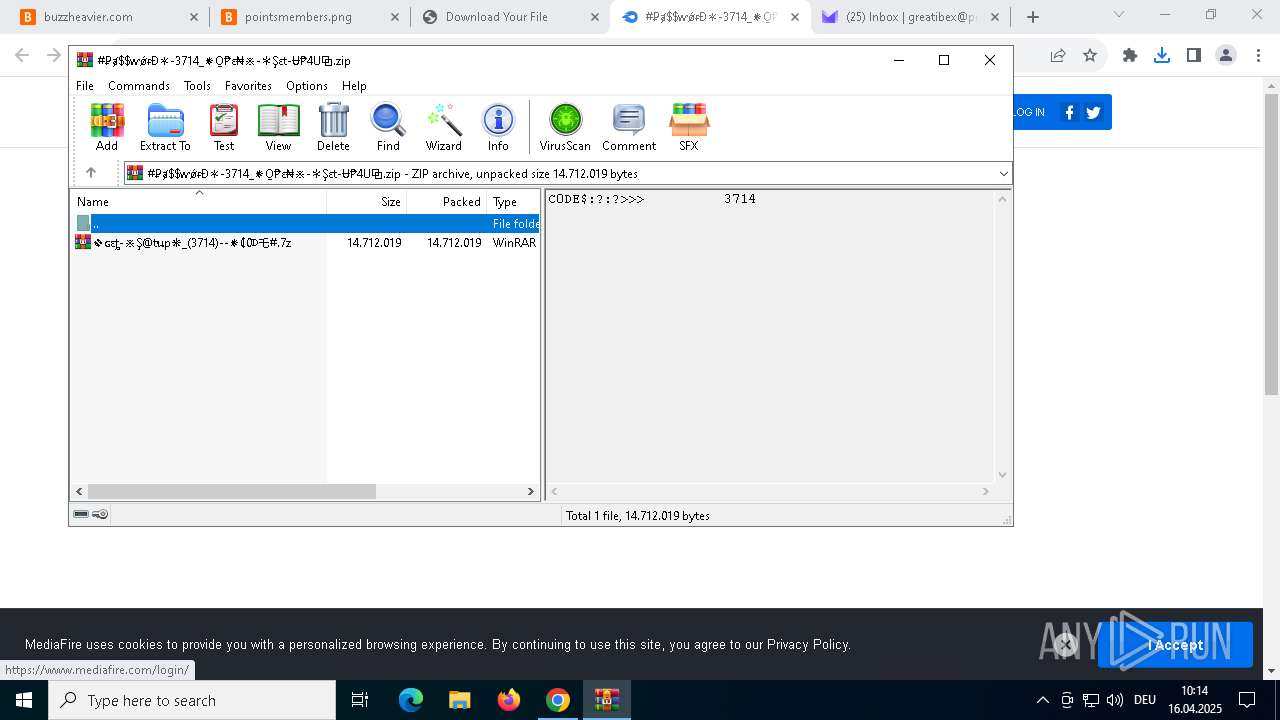Click the file list horizontal scrollbar

click(x=231, y=491)
